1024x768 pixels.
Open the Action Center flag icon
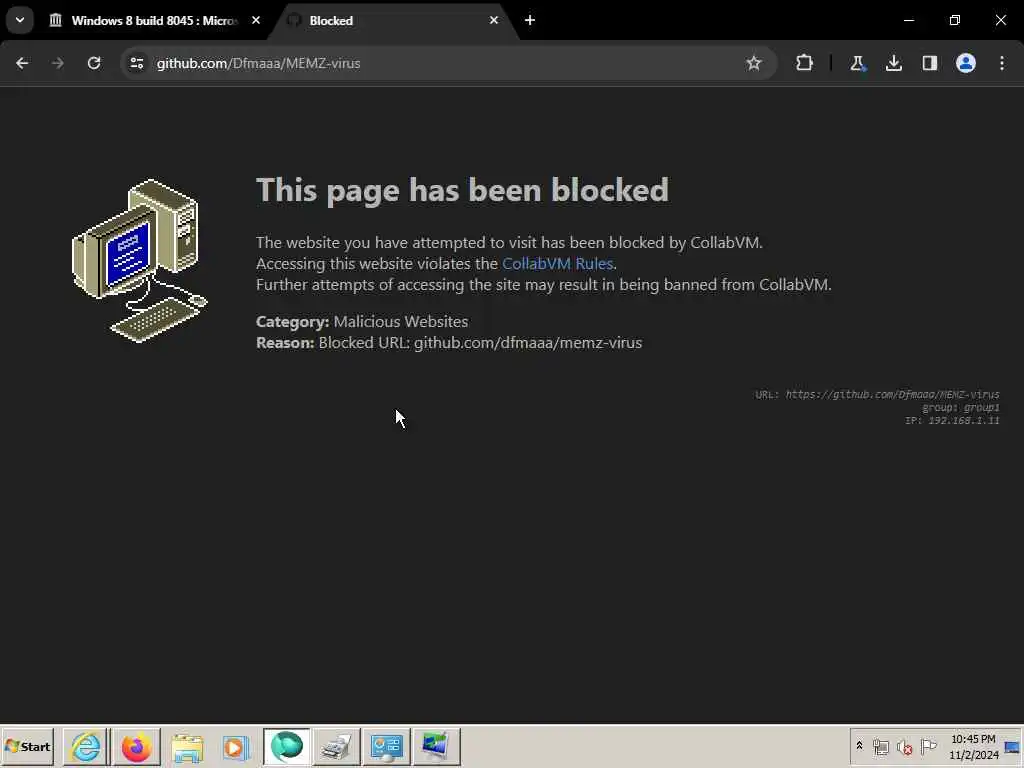928,746
